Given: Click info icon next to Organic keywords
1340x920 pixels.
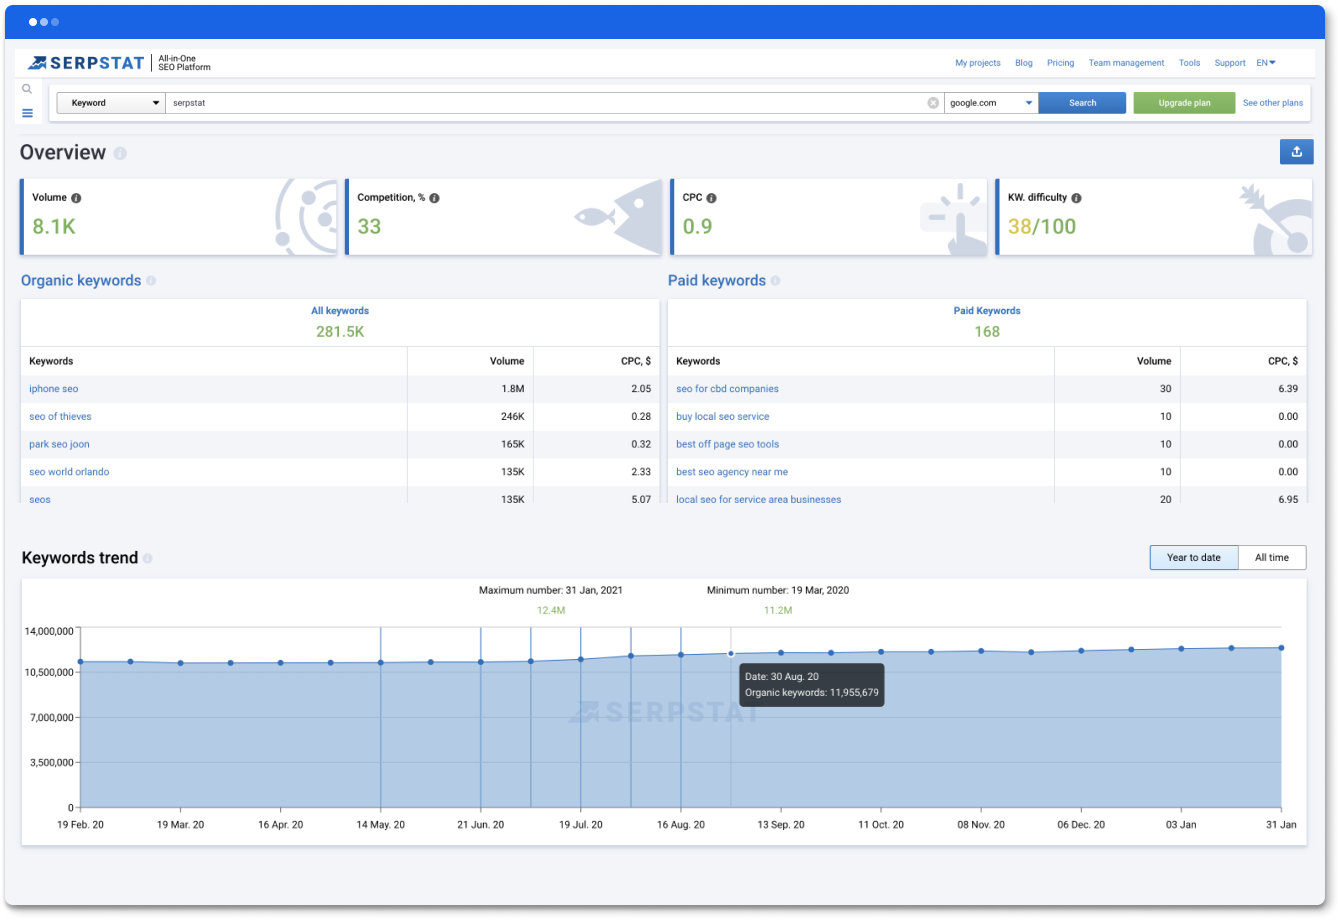Looking at the screenshot, I should (151, 281).
